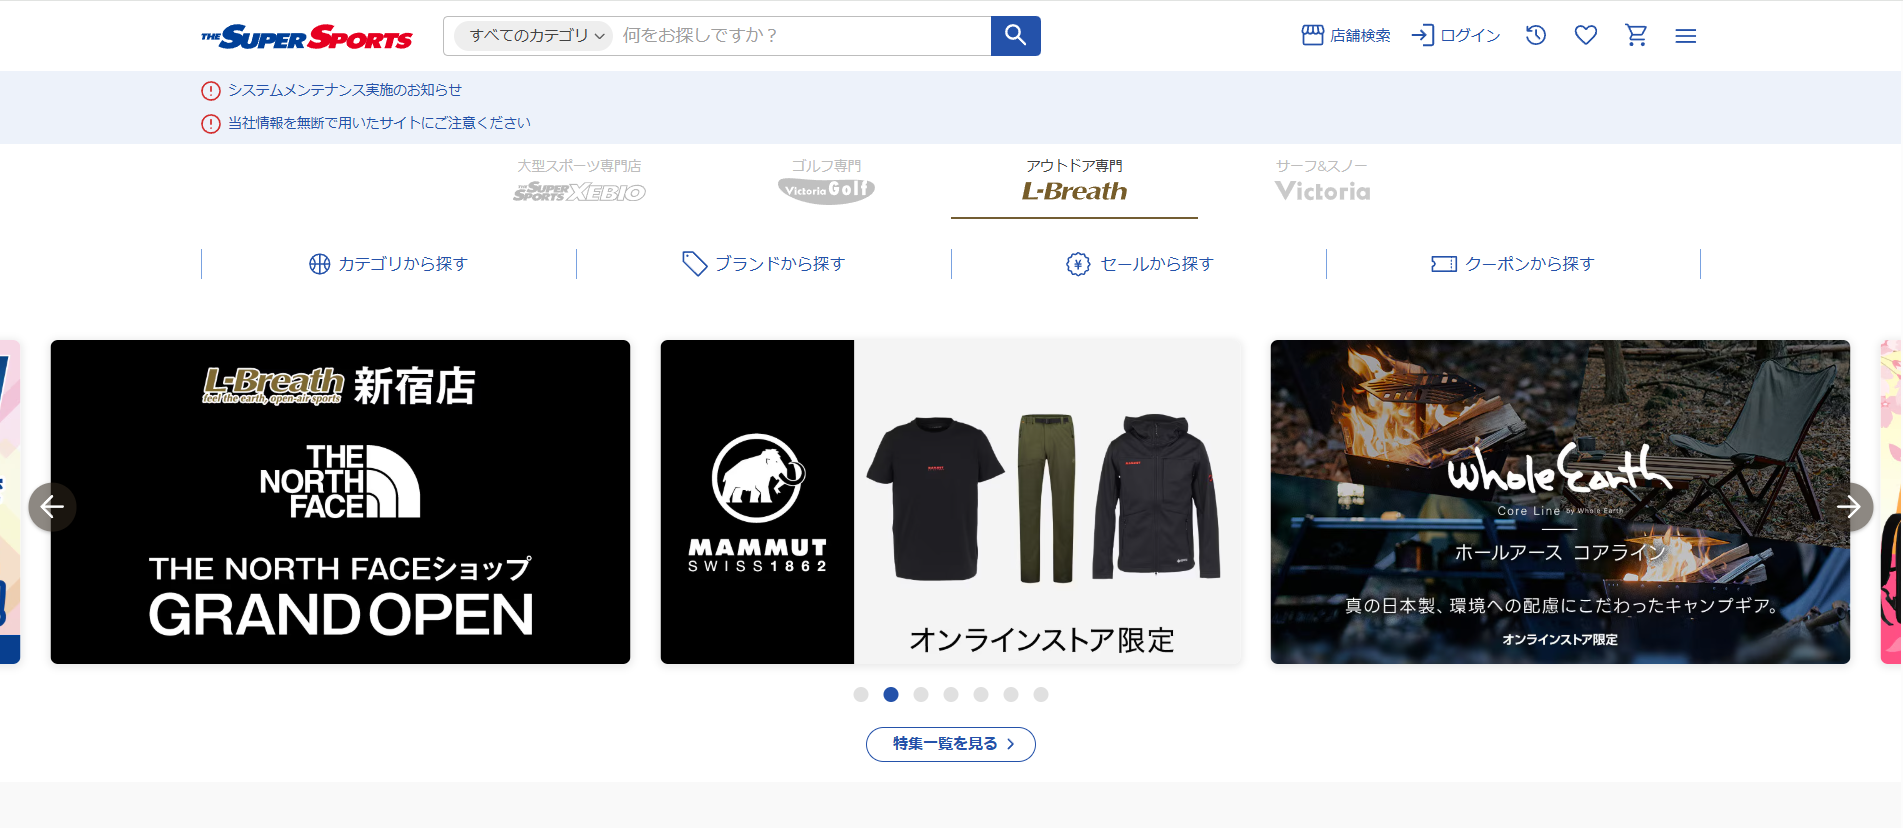The image size is (1903, 828).
Task: Select the L-Breath outdoor tab
Action: (1074, 182)
